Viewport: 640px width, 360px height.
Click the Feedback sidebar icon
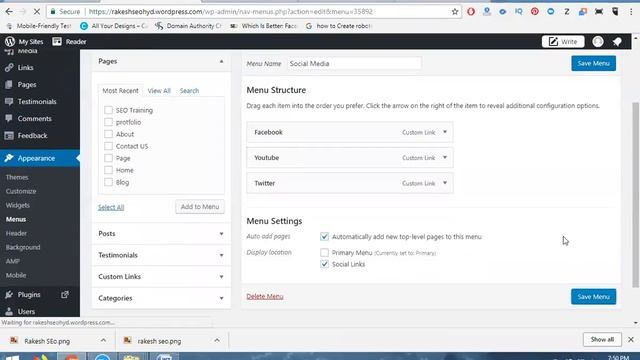tap(9, 136)
